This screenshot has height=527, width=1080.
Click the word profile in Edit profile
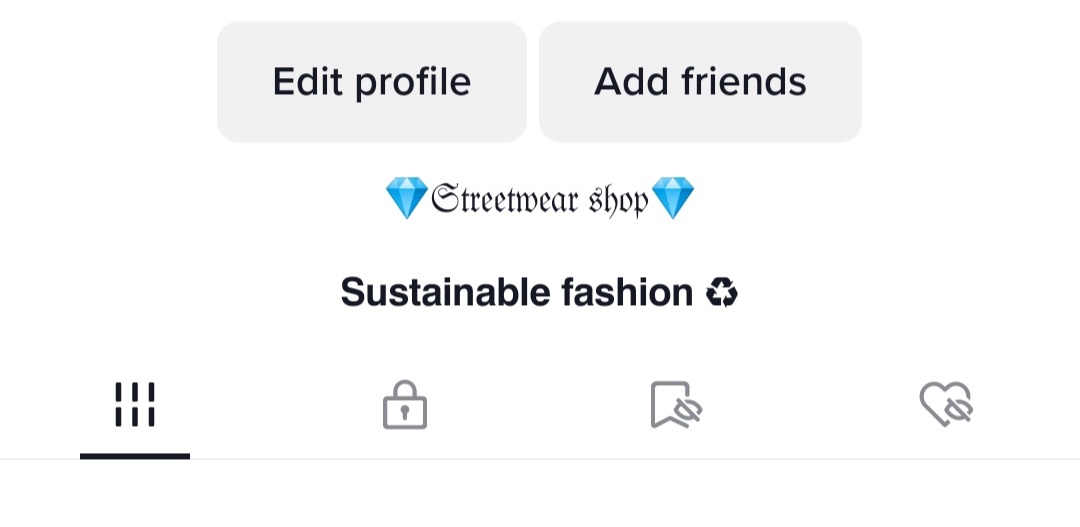tap(413, 83)
